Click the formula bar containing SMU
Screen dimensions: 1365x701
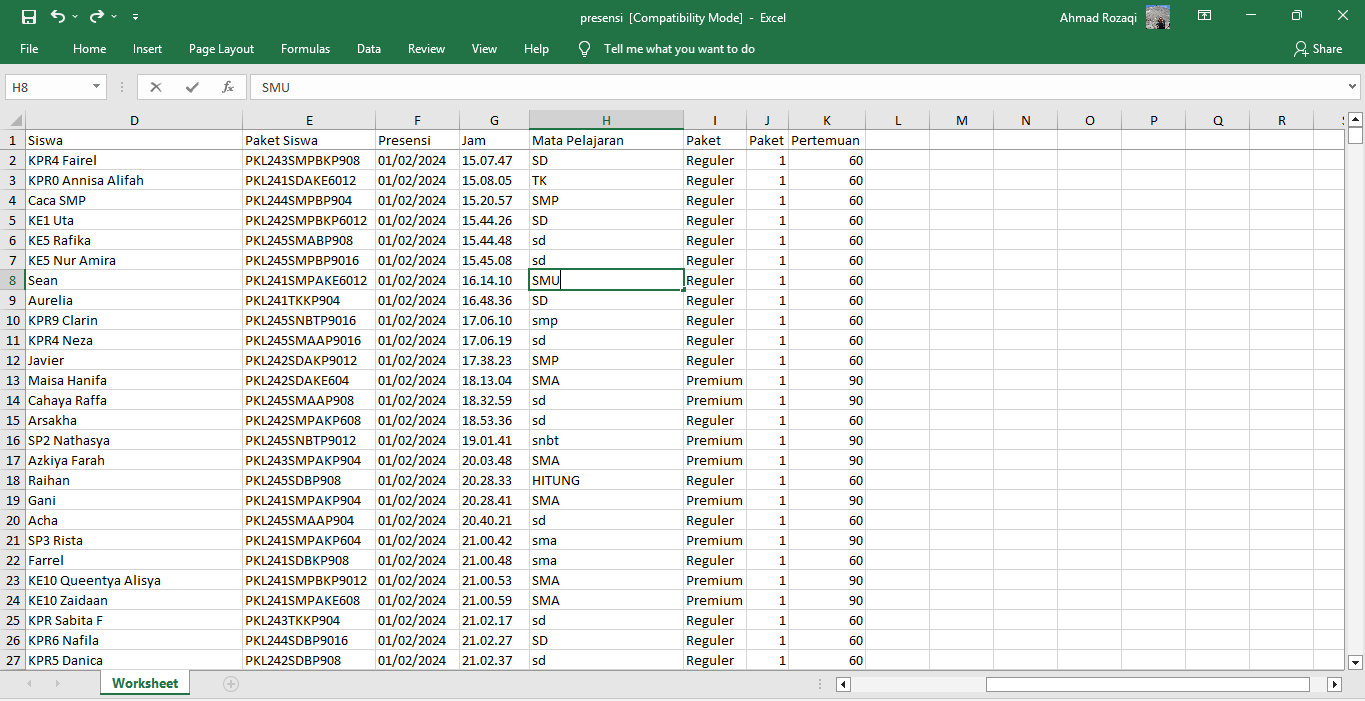(797, 87)
